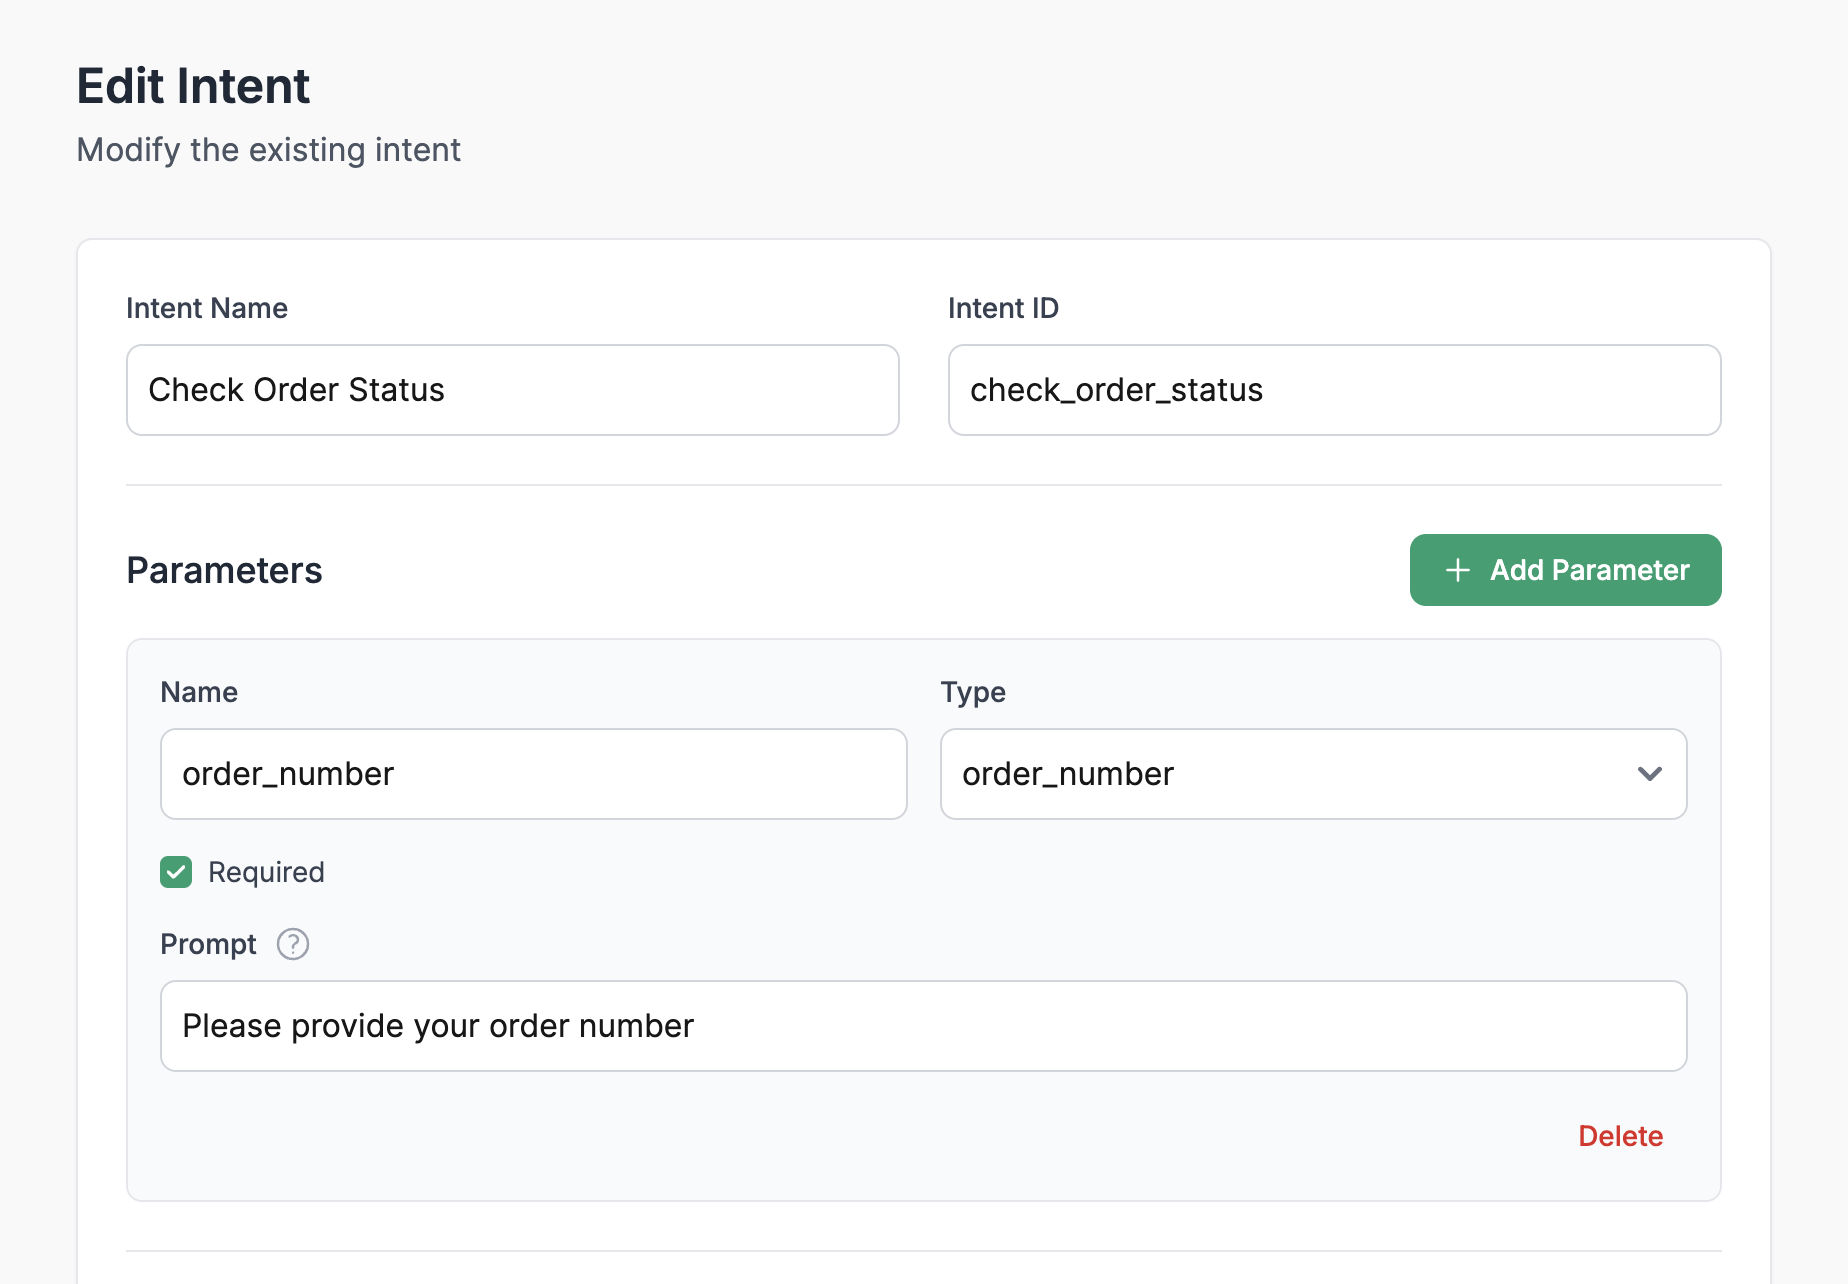Click the 'Modify the existing intent' subtitle
Screen dimensions: 1848x1284
(x=269, y=150)
